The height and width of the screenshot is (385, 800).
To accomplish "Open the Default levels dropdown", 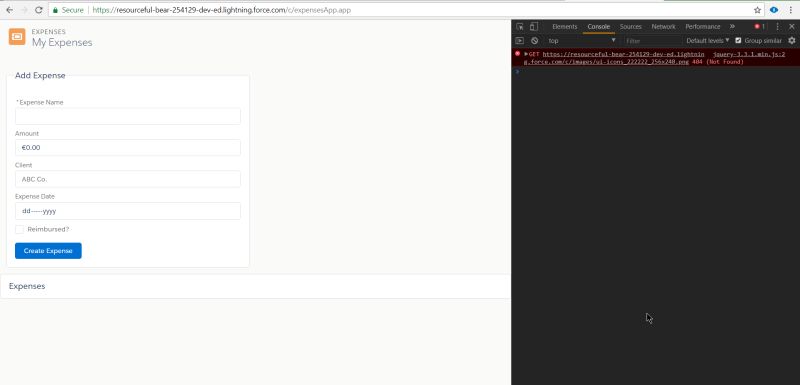I will pyautogui.click(x=708, y=40).
